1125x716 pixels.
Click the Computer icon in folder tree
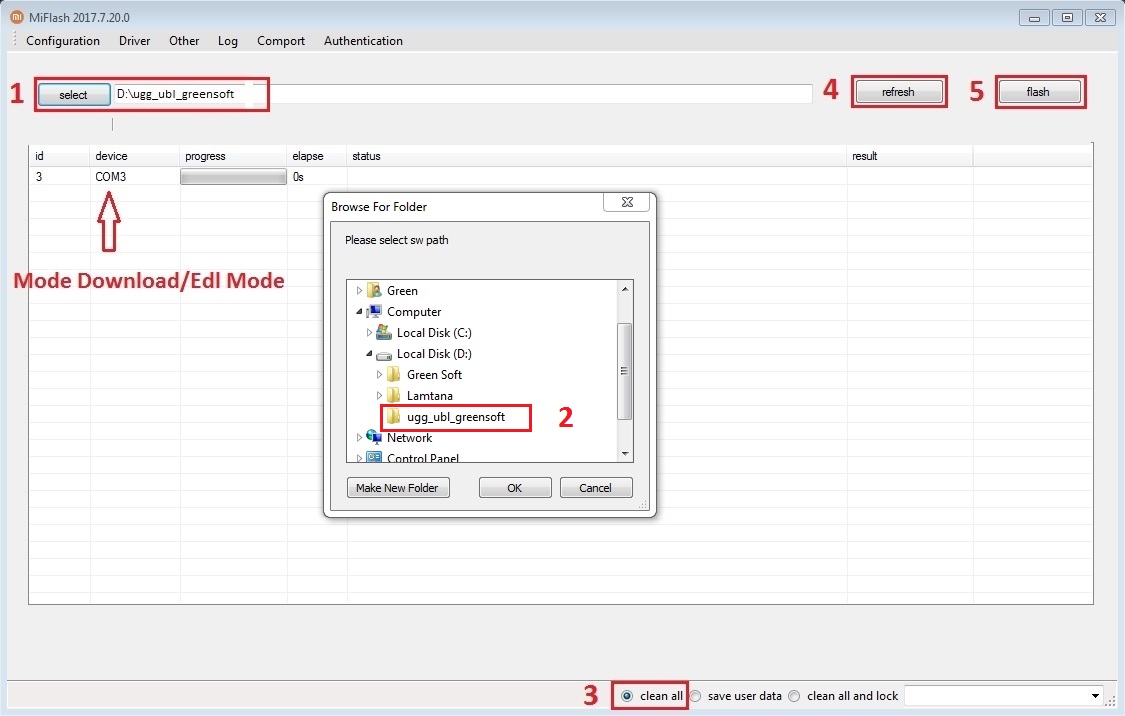pos(374,311)
